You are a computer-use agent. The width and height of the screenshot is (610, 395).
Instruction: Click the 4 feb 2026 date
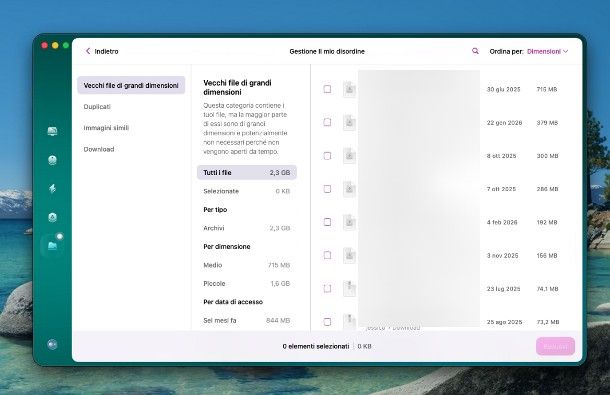click(x=502, y=222)
